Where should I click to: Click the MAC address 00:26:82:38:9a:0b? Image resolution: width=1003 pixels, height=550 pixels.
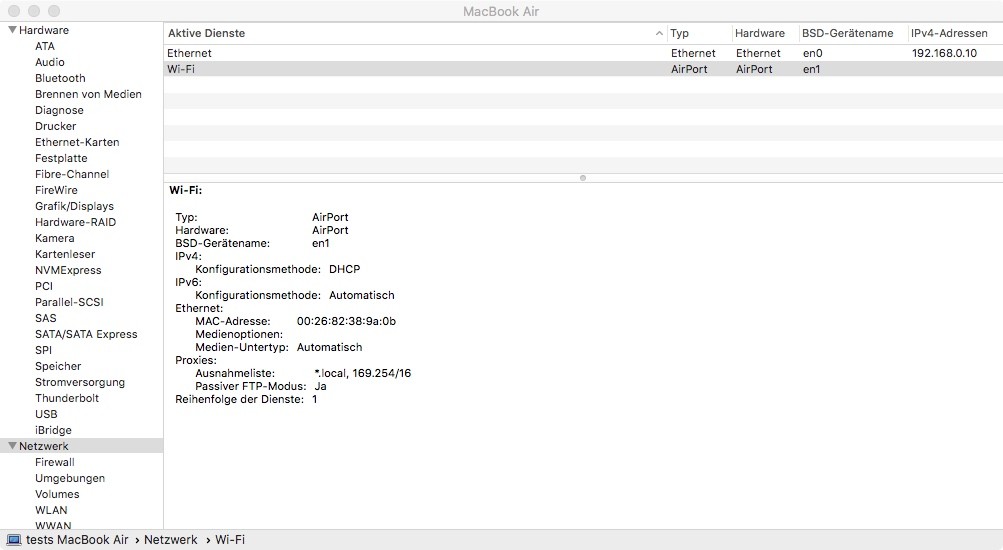[x=346, y=321]
